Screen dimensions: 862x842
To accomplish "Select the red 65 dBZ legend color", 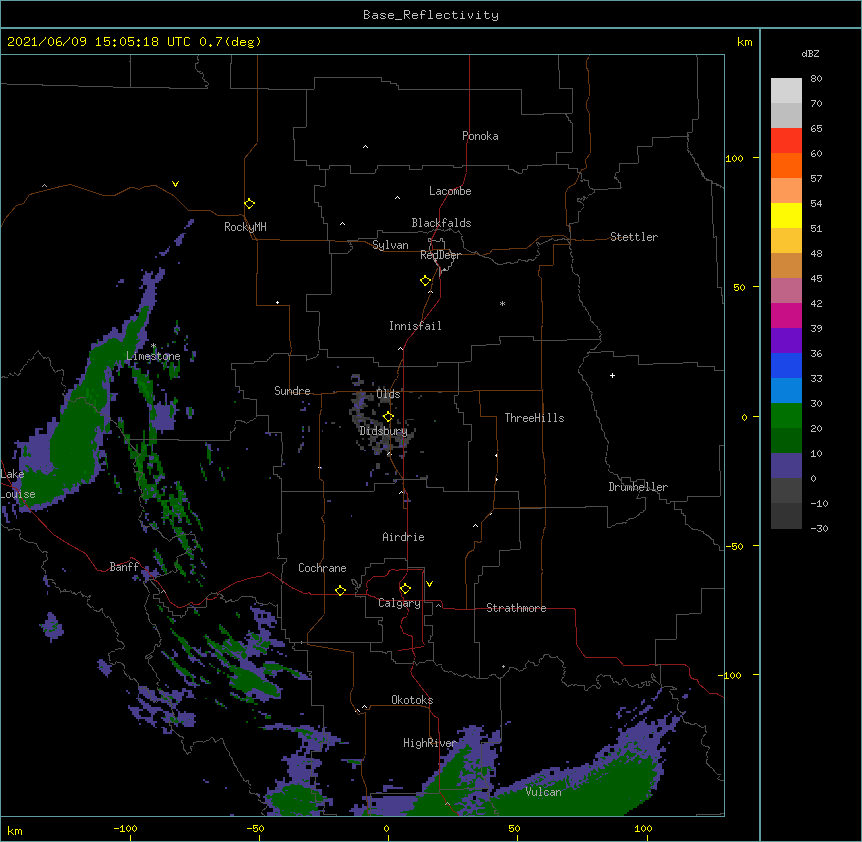I will tap(786, 141).
